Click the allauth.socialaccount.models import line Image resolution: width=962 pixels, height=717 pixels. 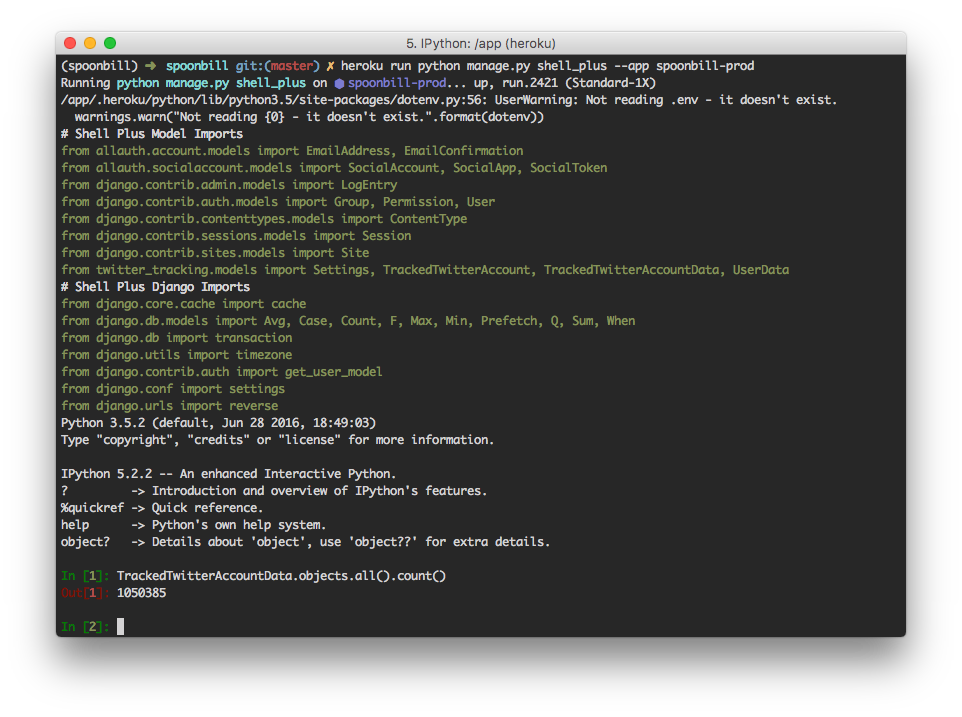[334, 167]
